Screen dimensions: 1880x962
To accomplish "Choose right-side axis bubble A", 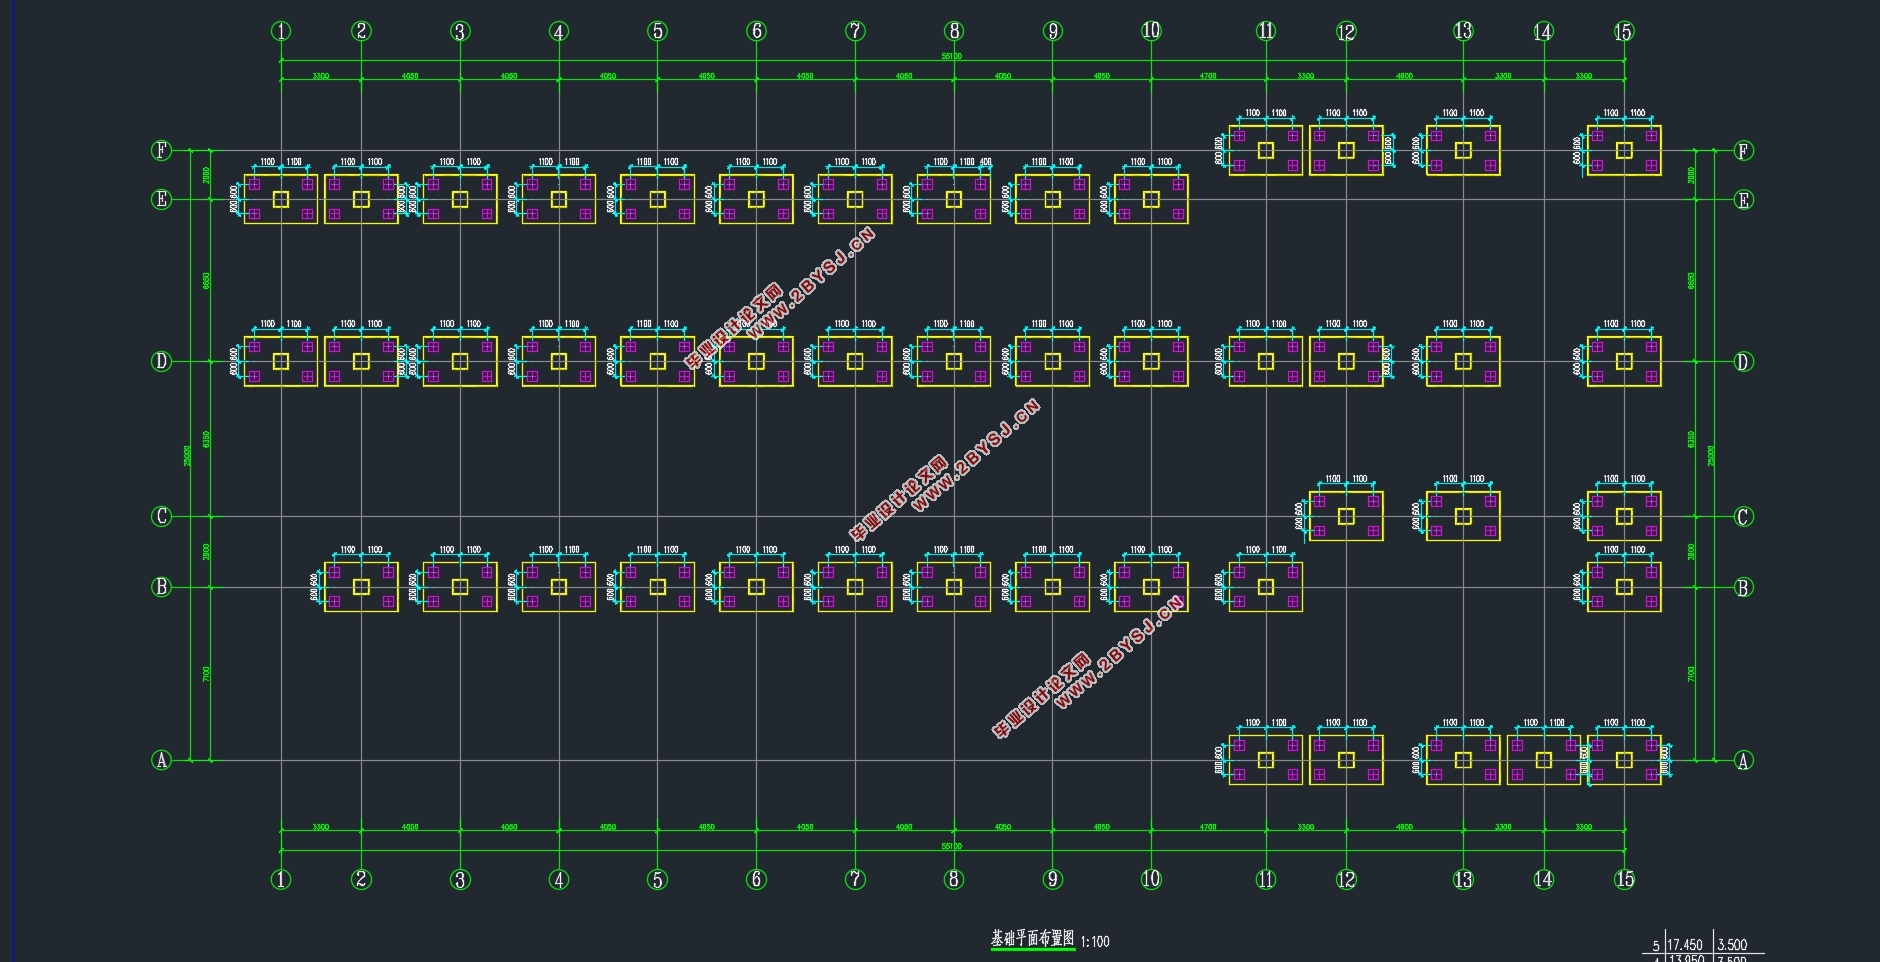I will point(1743,760).
